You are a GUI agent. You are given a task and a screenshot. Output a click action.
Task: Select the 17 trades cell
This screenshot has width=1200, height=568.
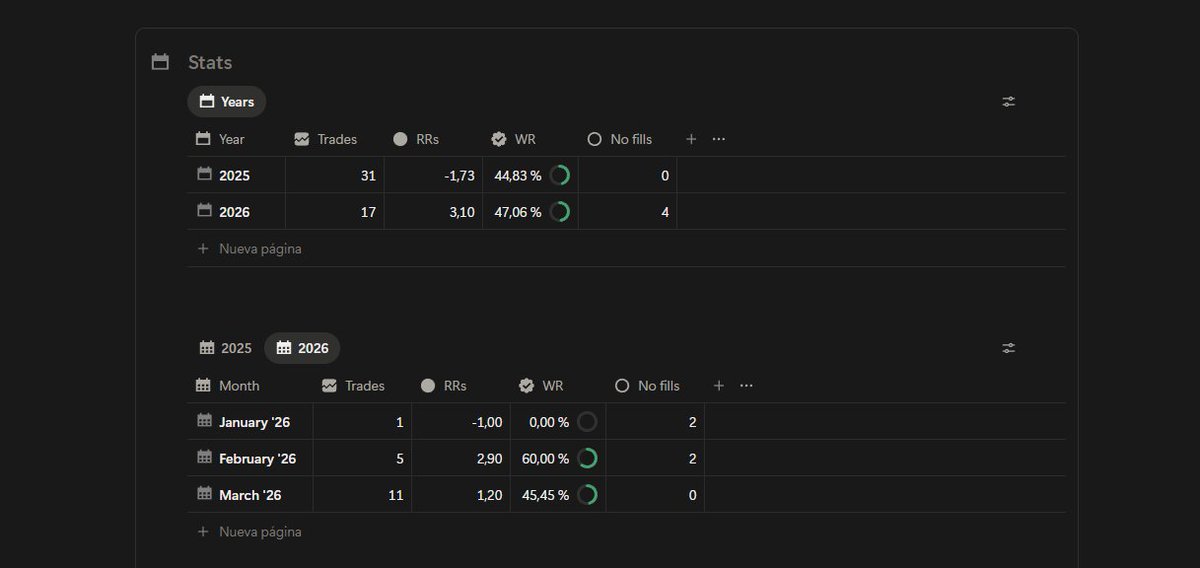[x=335, y=212]
